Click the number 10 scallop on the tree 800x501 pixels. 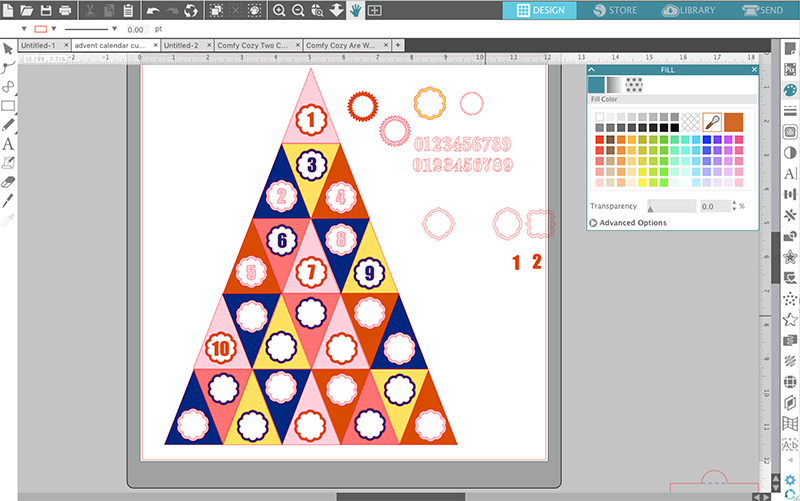pos(220,348)
